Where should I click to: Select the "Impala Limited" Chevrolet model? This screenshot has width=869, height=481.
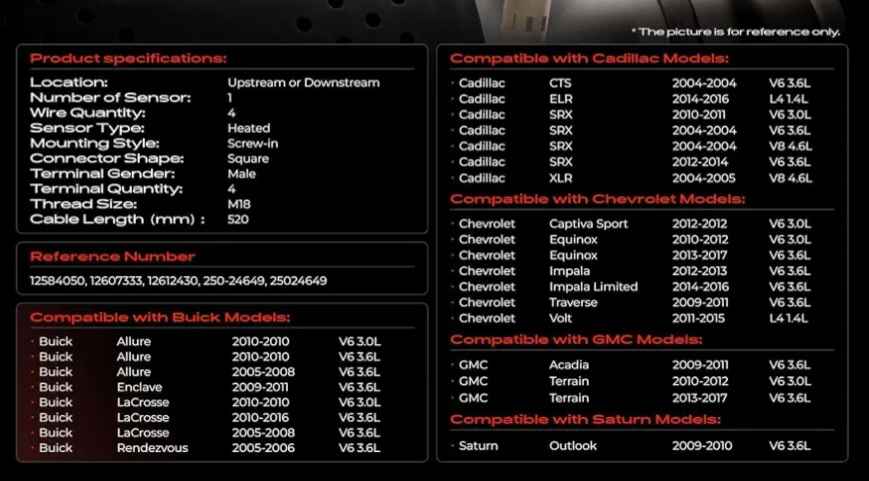click(x=594, y=287)
